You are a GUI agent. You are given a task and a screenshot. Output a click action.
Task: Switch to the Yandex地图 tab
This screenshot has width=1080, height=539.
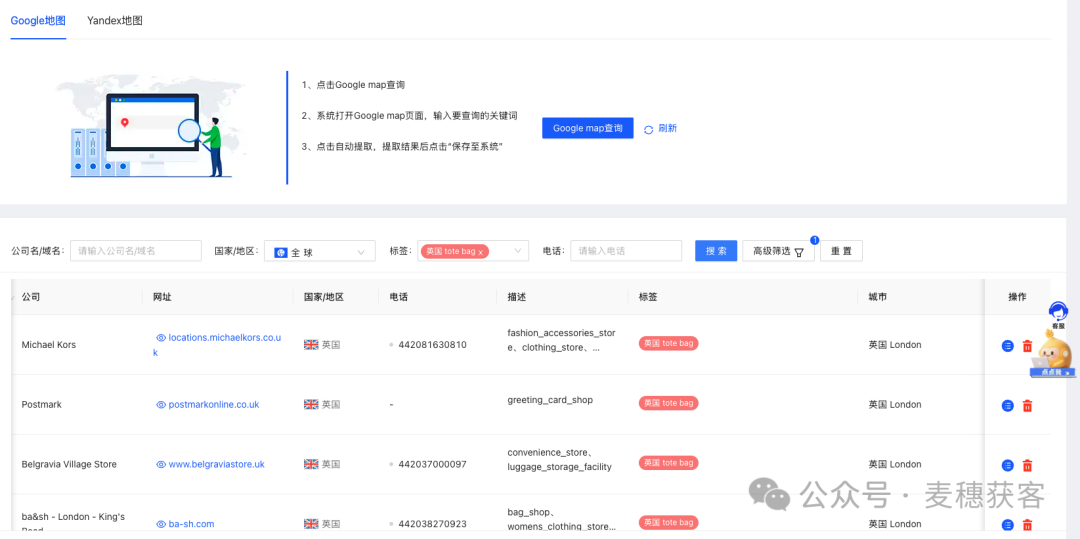(x=114, y=20)
